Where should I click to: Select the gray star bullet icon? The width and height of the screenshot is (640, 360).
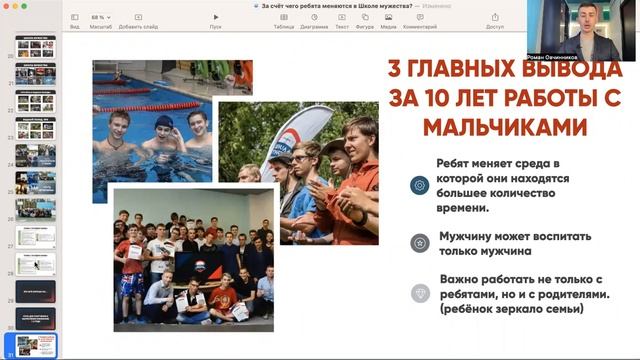420,243
